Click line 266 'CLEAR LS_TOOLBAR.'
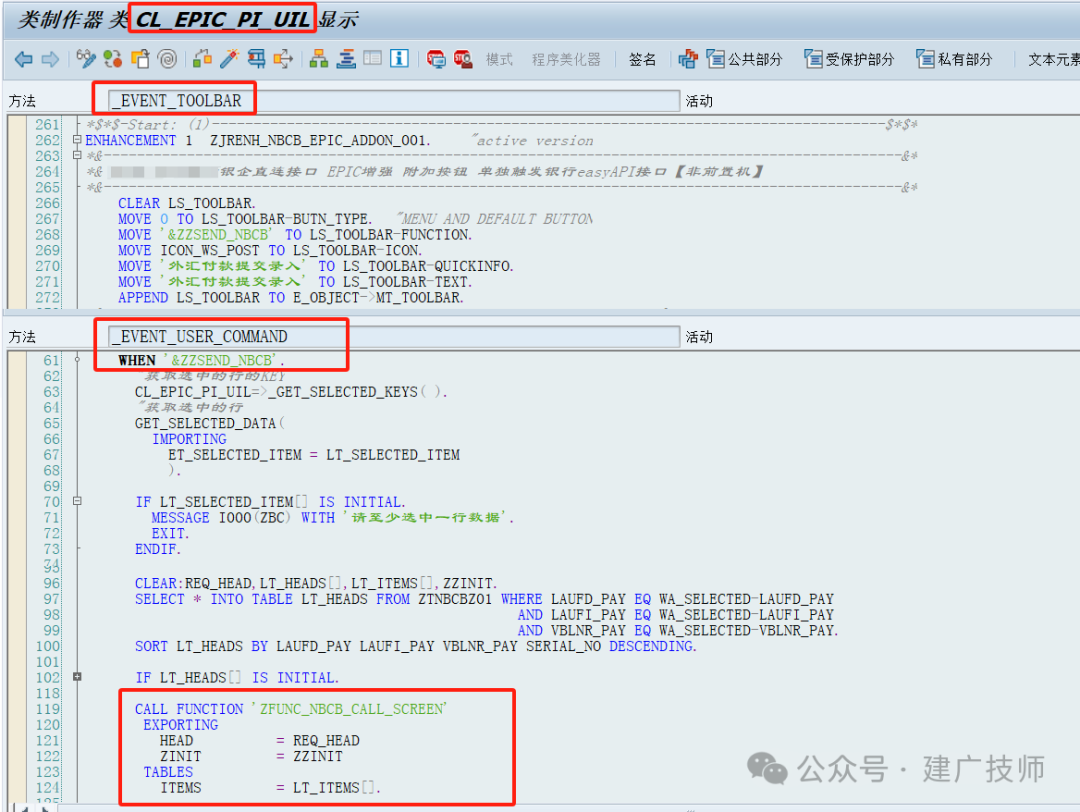 (x=187, y=203)
